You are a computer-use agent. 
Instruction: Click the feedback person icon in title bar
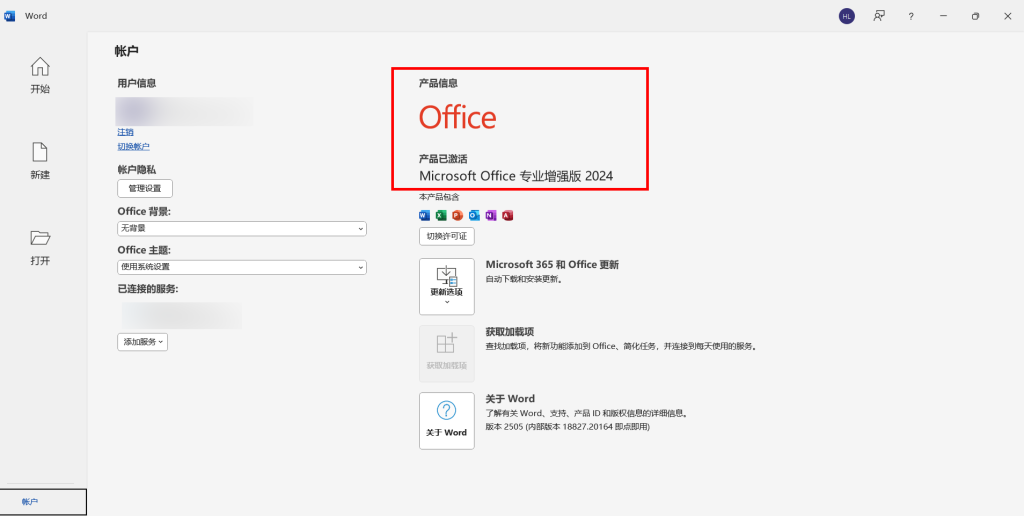[x=879, y=16]
